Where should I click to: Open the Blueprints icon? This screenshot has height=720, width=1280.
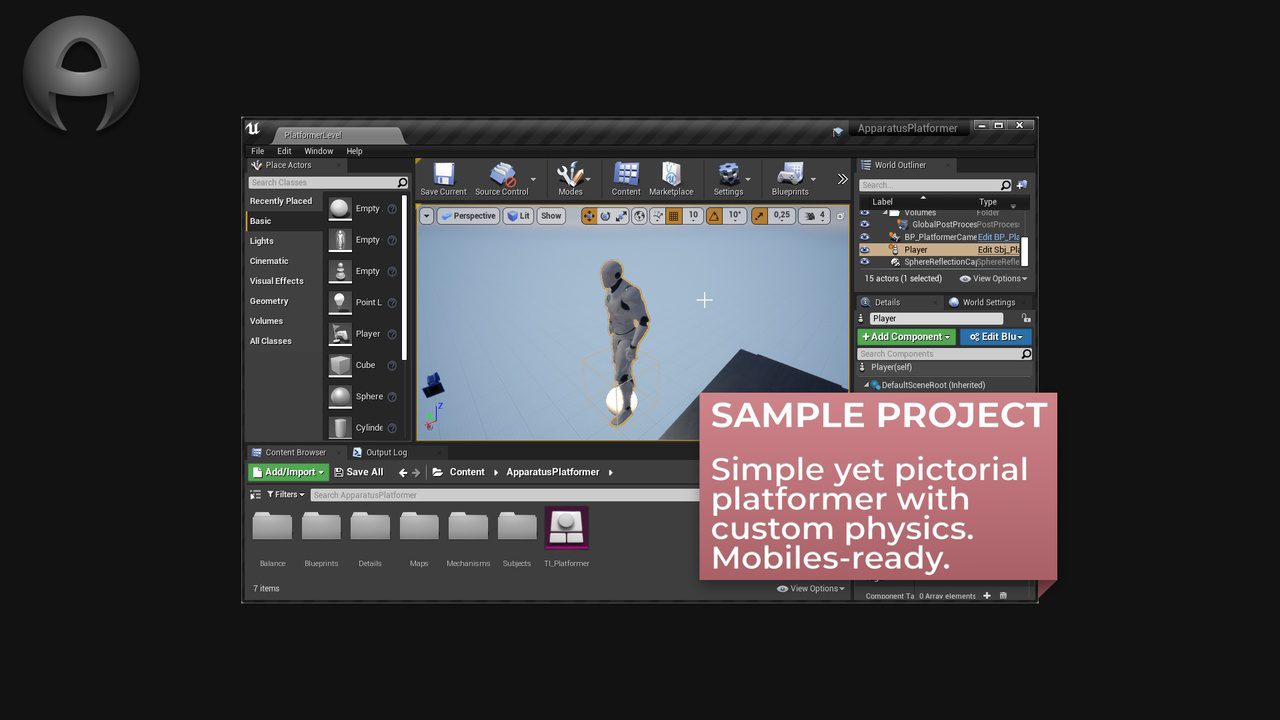click(x=790, y=176)
